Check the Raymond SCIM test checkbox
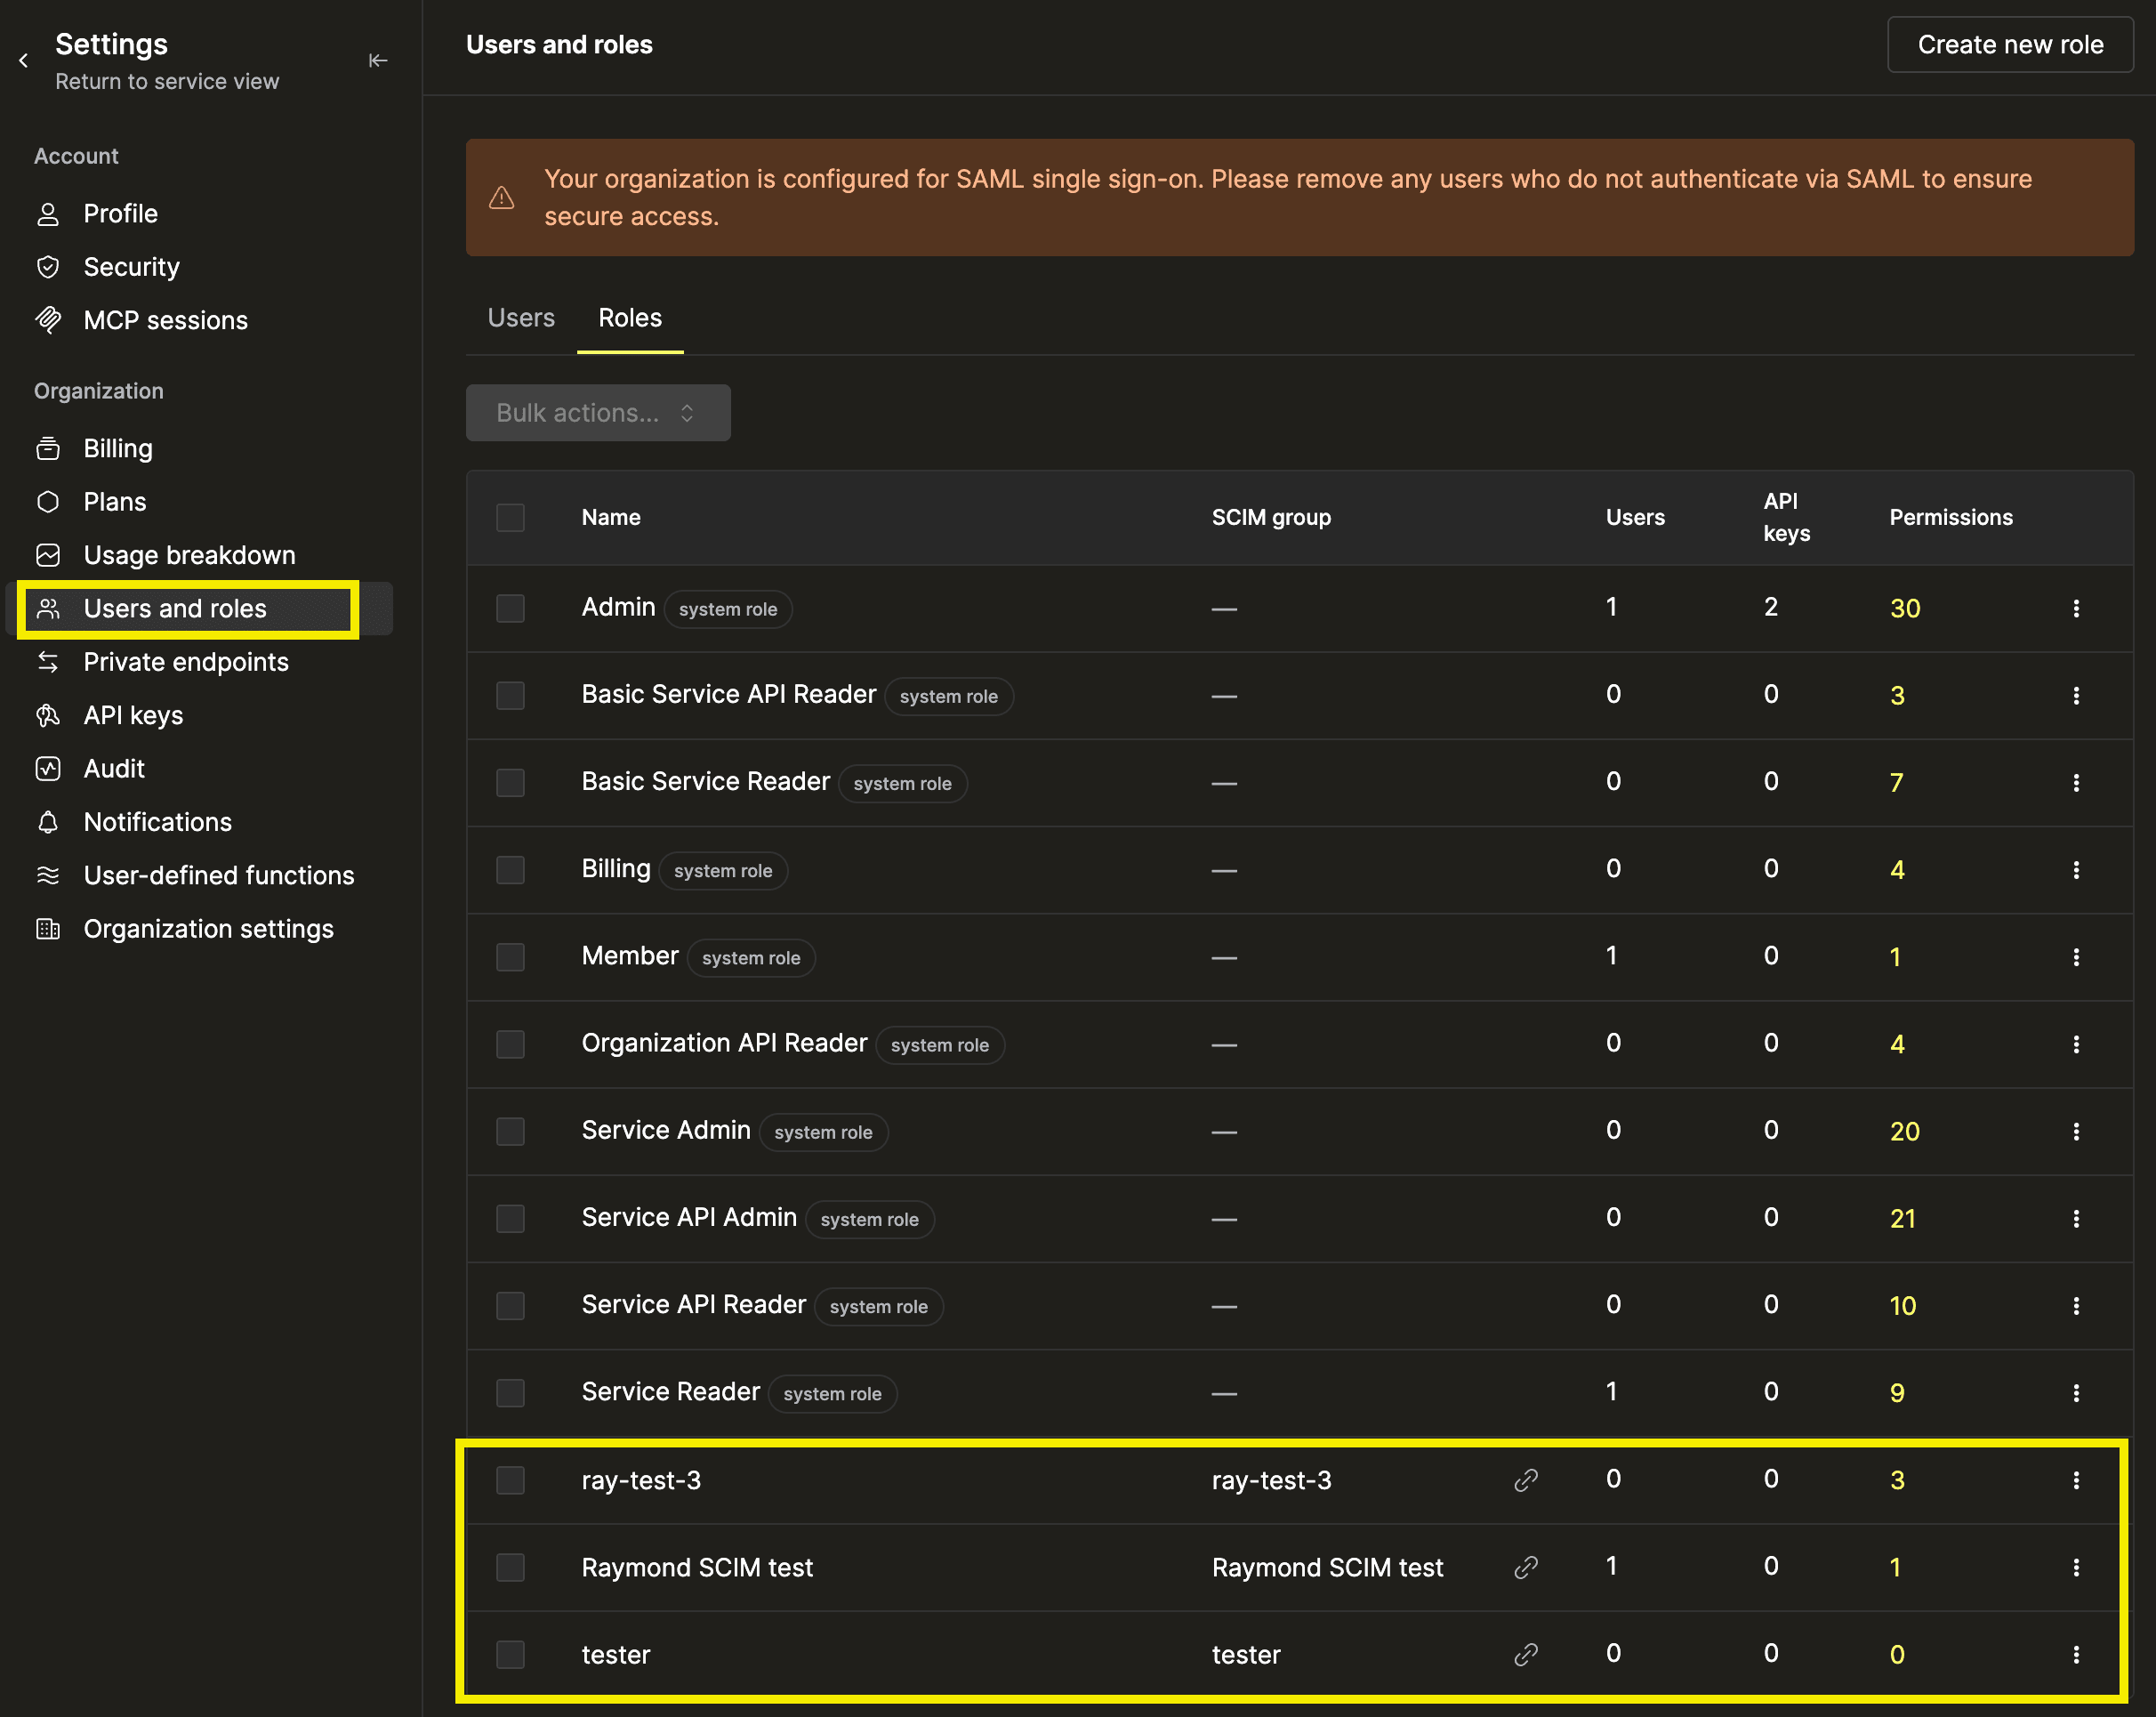This screenshot has width=2156, height=1717. click(x=511, y=1567)
